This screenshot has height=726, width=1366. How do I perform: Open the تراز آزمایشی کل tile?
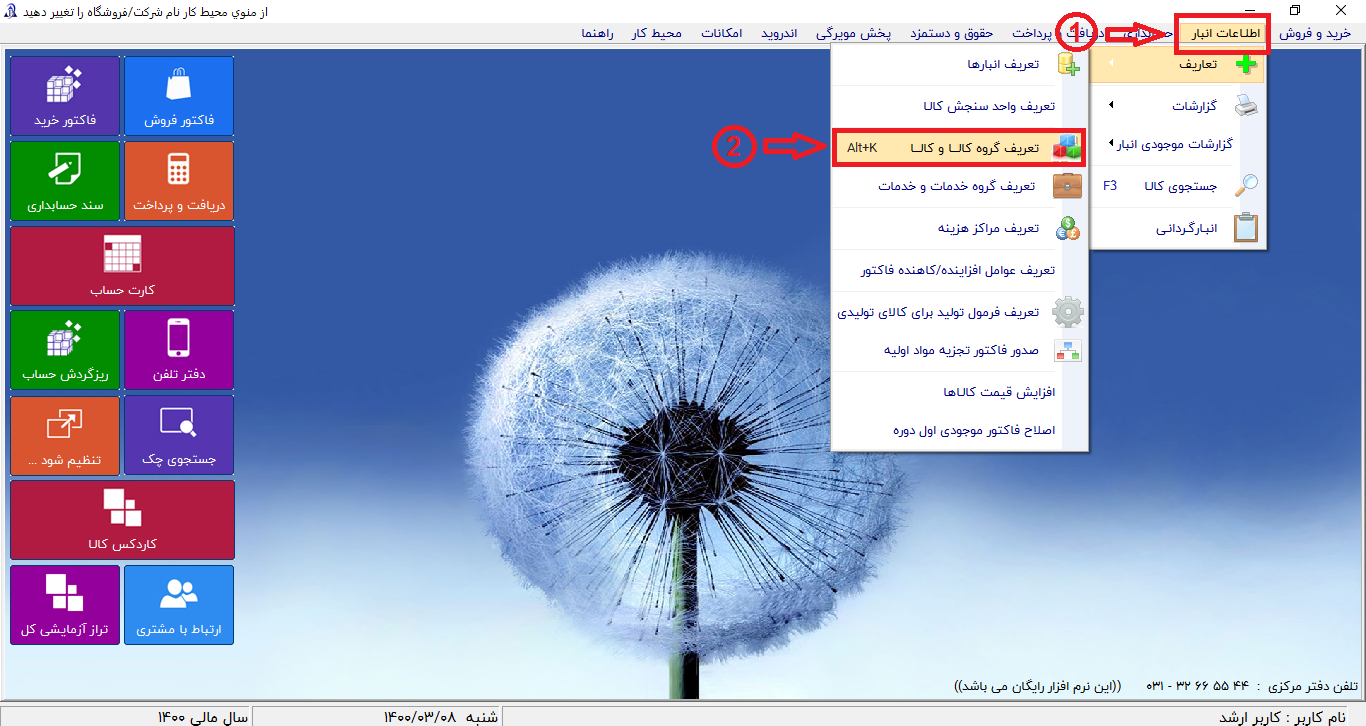65,605
